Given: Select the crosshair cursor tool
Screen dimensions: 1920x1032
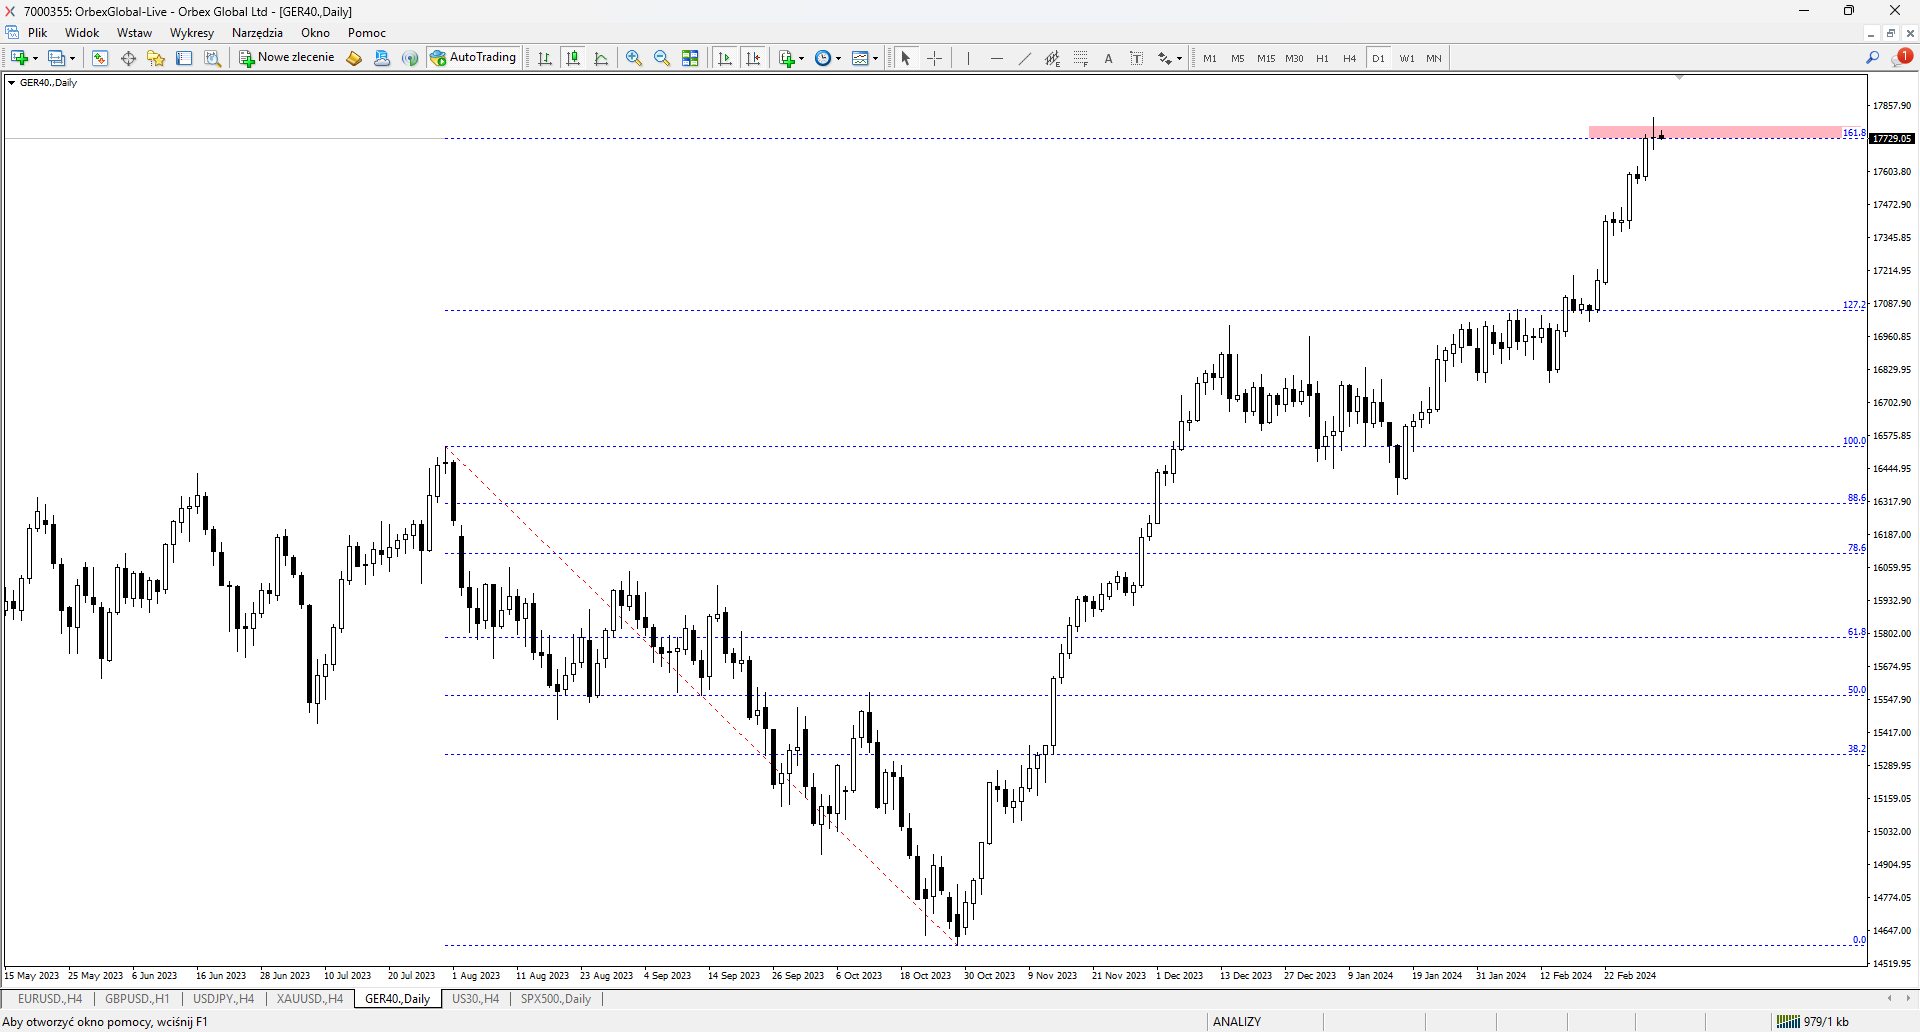Looking at the screenshot, I should [x=934, y=58].
